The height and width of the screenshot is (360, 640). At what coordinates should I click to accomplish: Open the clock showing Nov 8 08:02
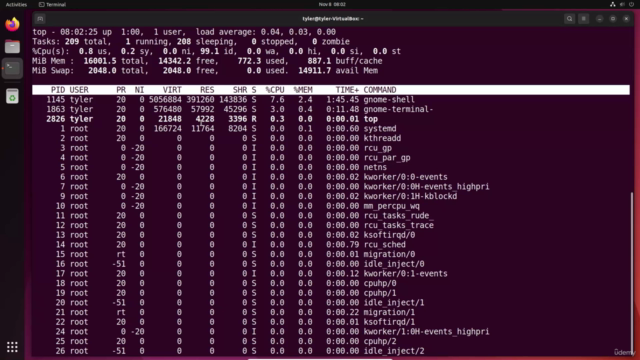pos(332,4)
